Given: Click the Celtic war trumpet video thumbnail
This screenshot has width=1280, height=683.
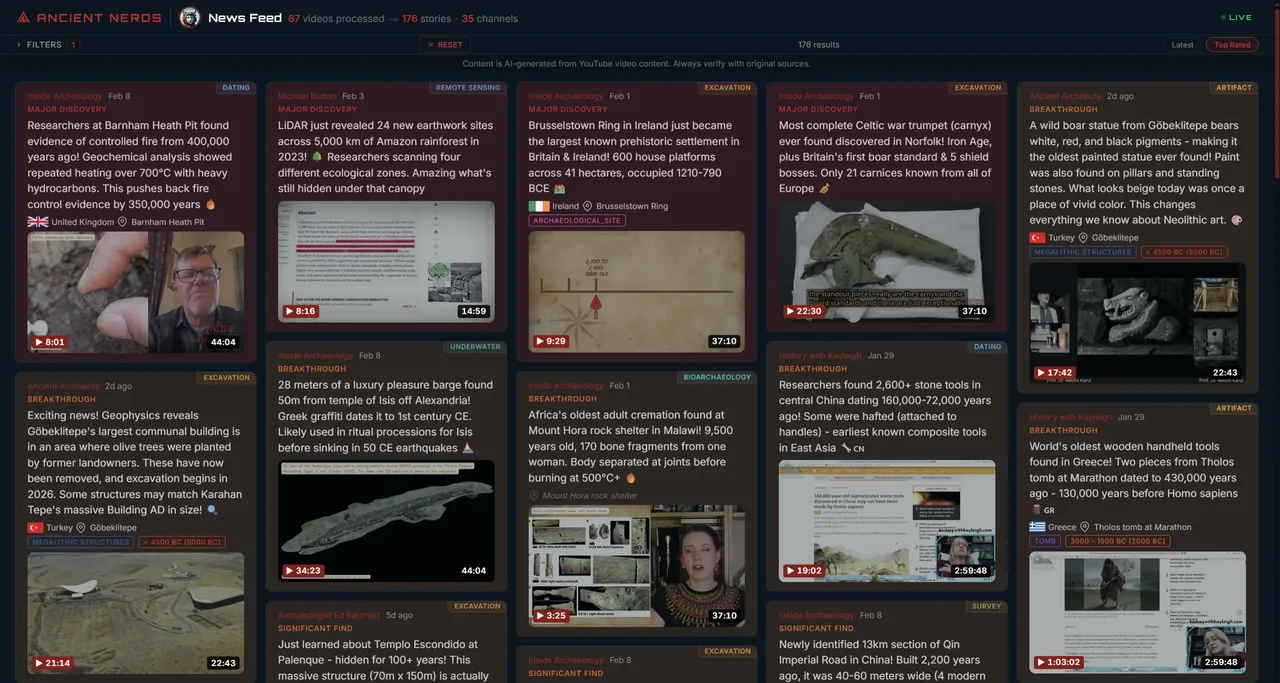Looking at the screenshot, I should click(886, 262).
